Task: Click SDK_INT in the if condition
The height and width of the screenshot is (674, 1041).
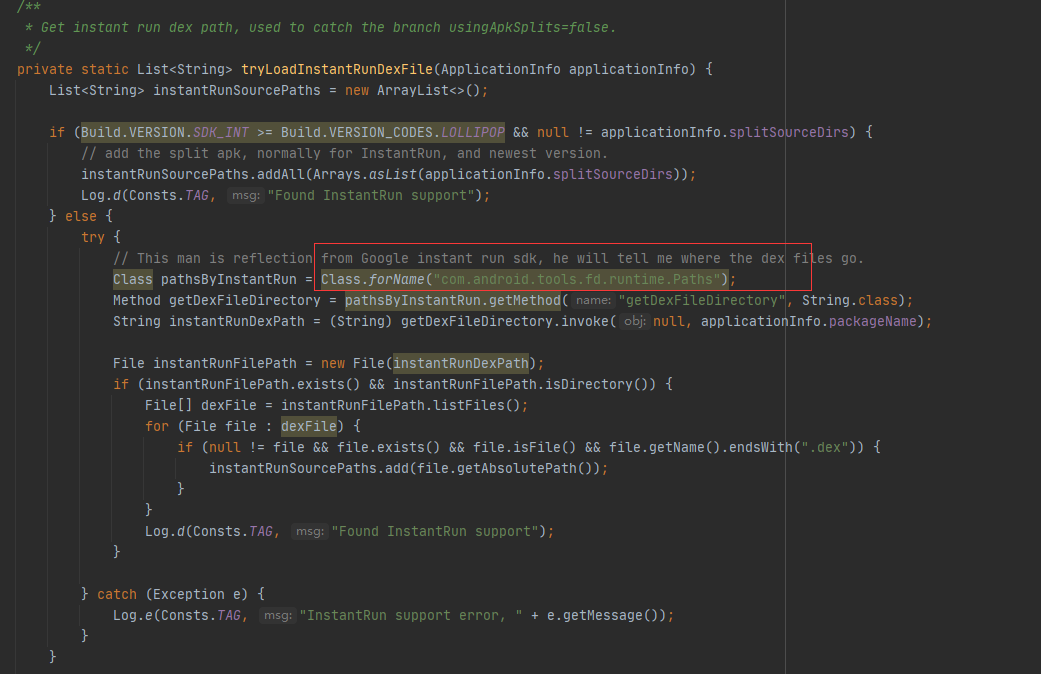Action: point(220,132)
